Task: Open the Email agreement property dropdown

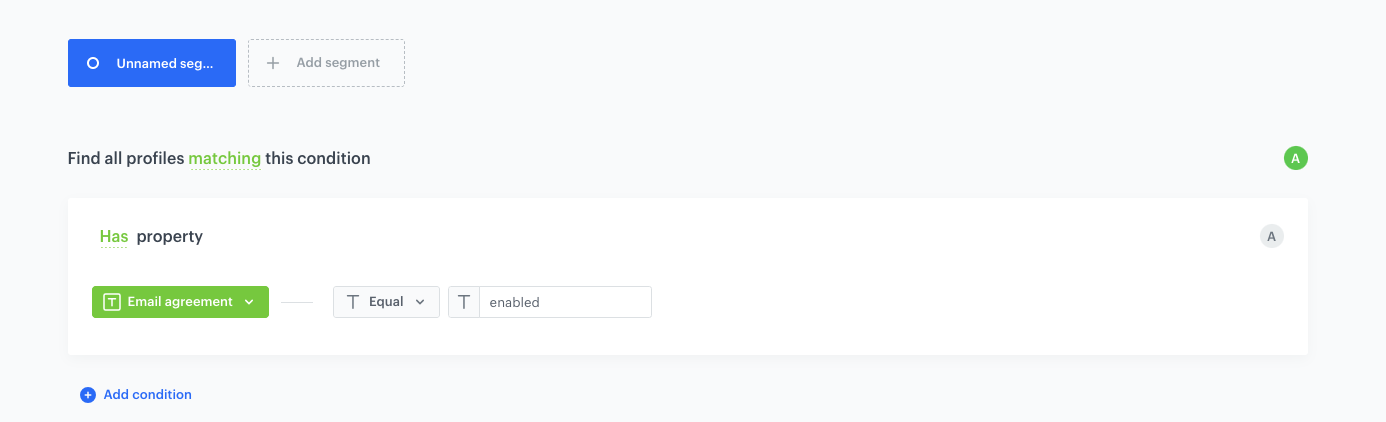Action: (x=180, y=302)
